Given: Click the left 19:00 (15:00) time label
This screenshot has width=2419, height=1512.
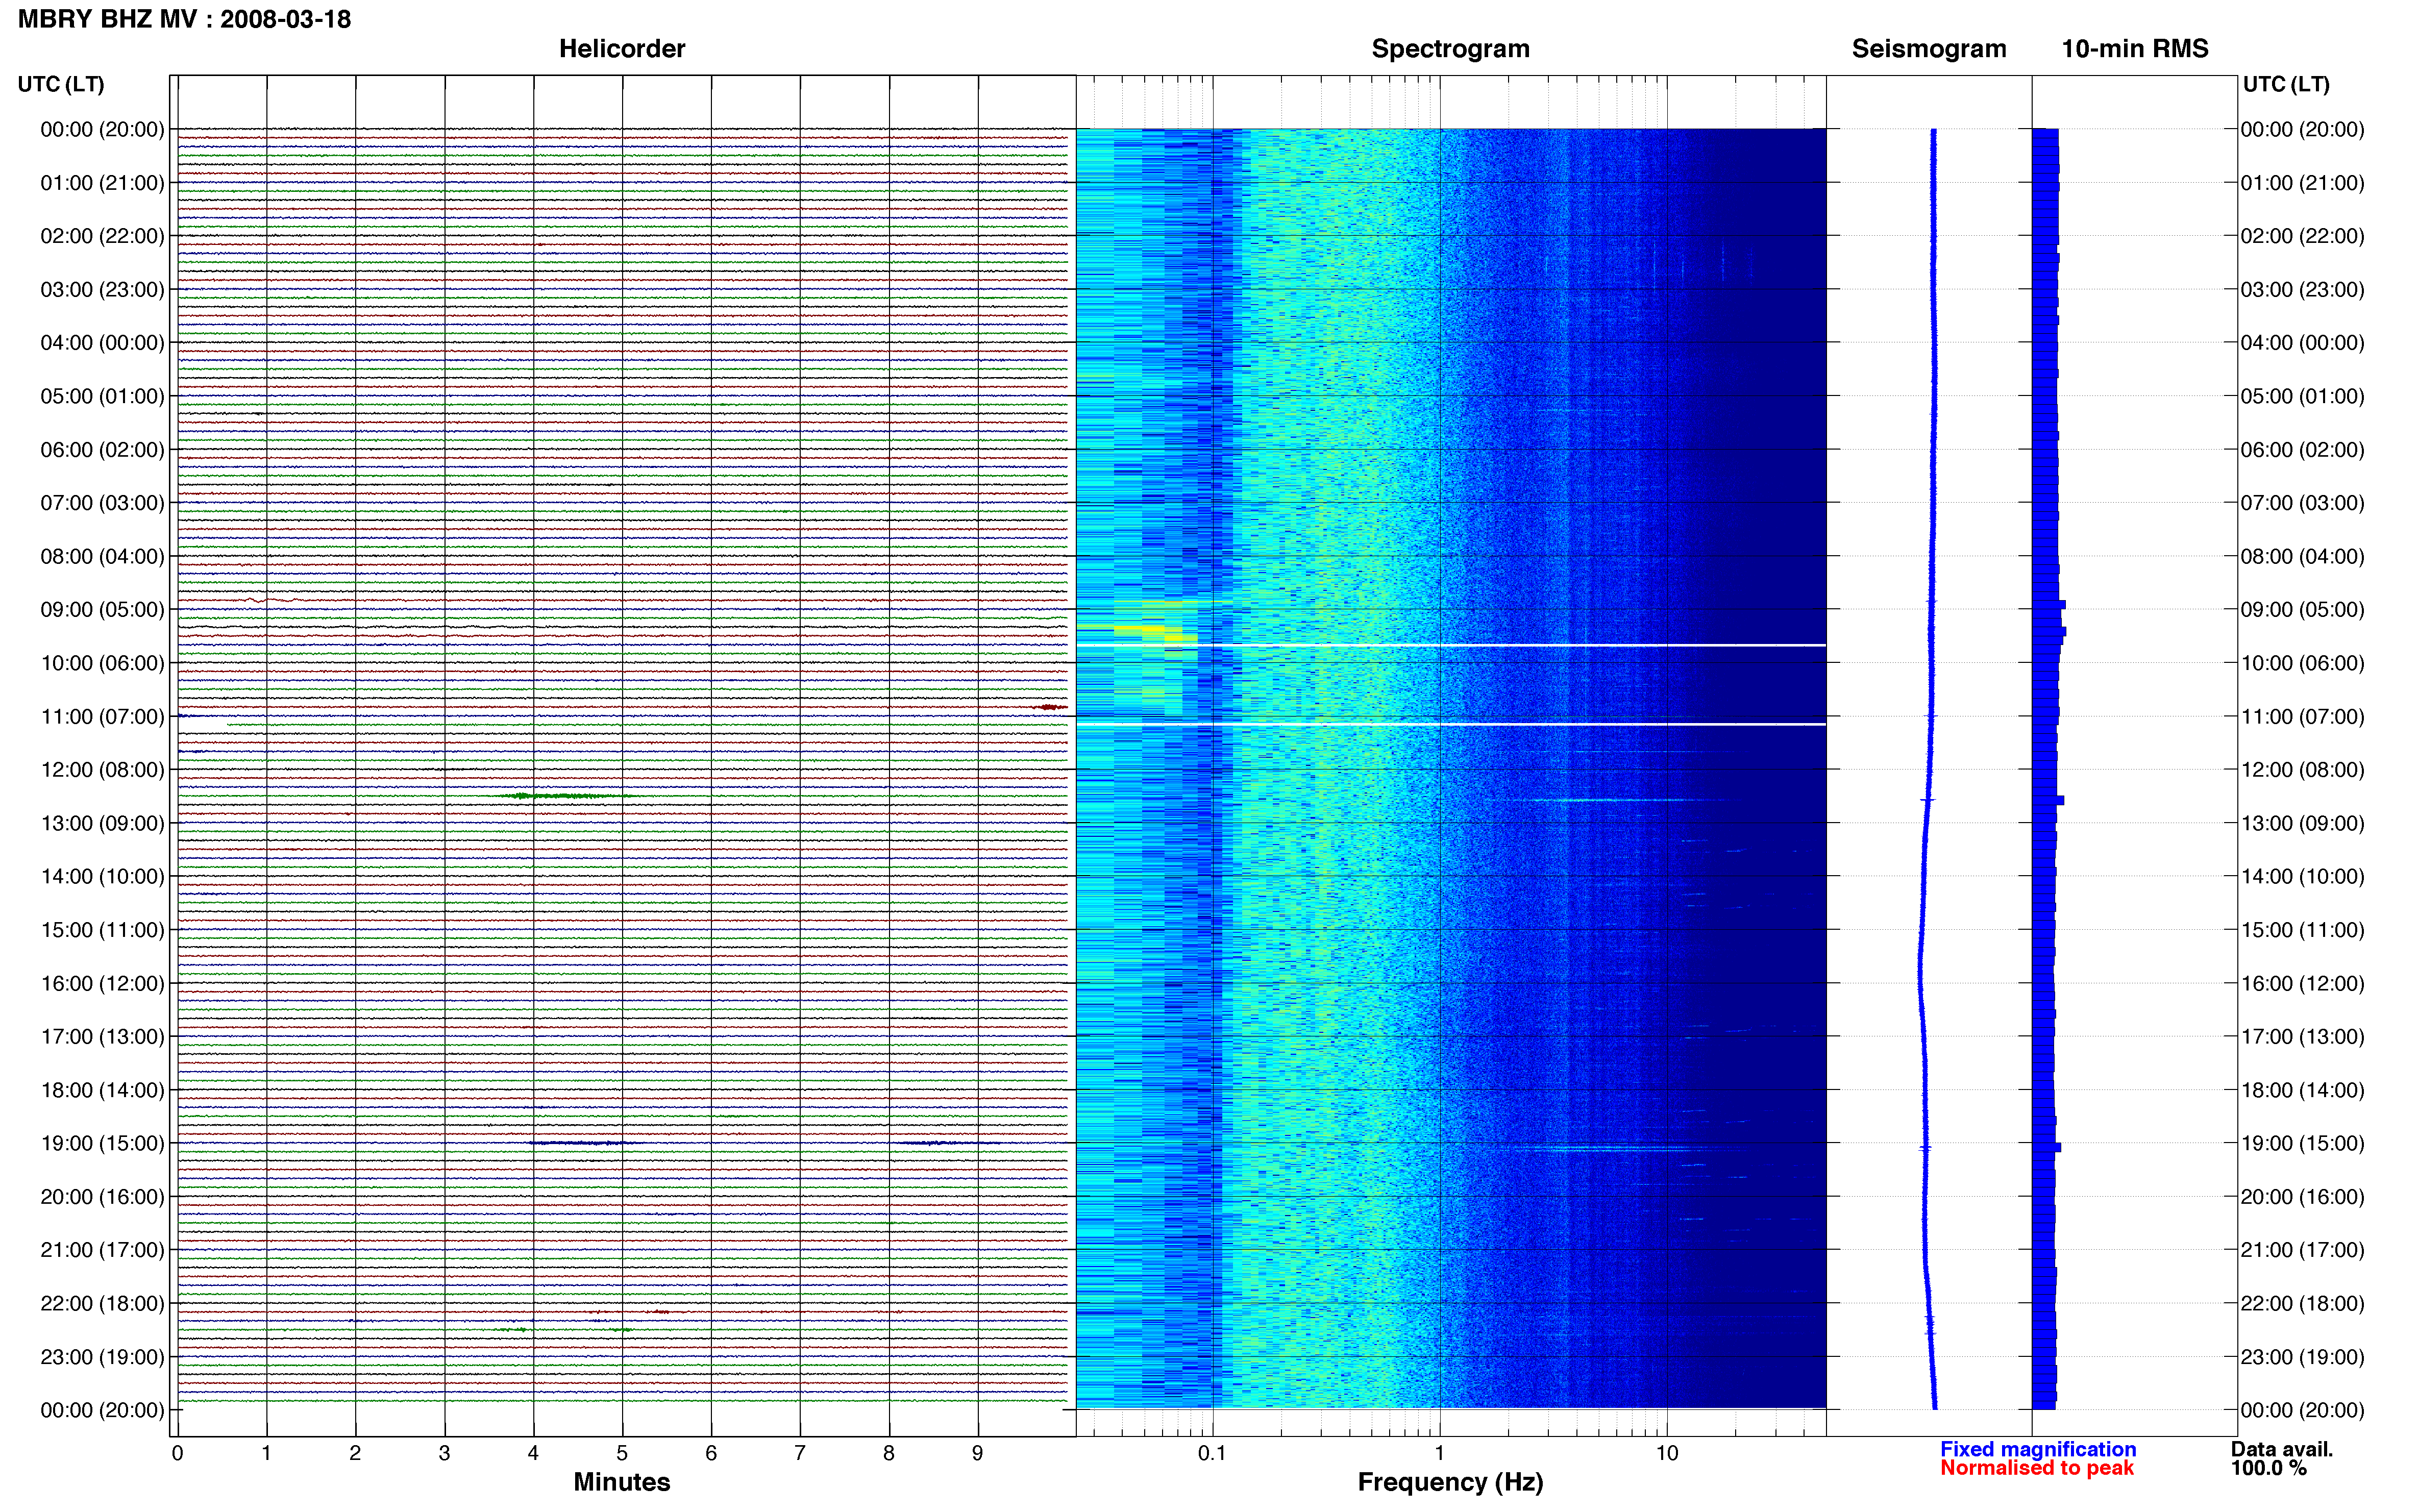Looking at the screenshot, I should (x=102, y=1143).
